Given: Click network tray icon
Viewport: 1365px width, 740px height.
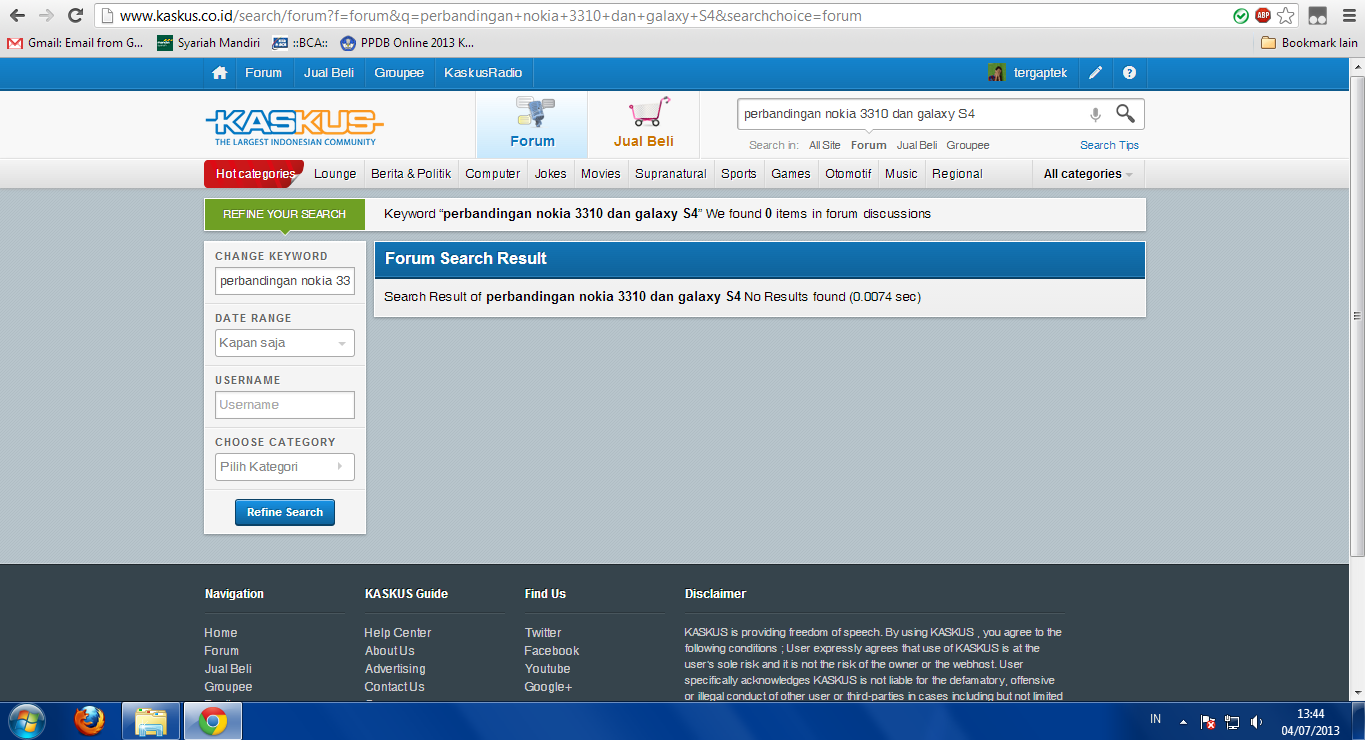Looking at the screenshot, I should pyautogui.click(x=1232, y=721).
